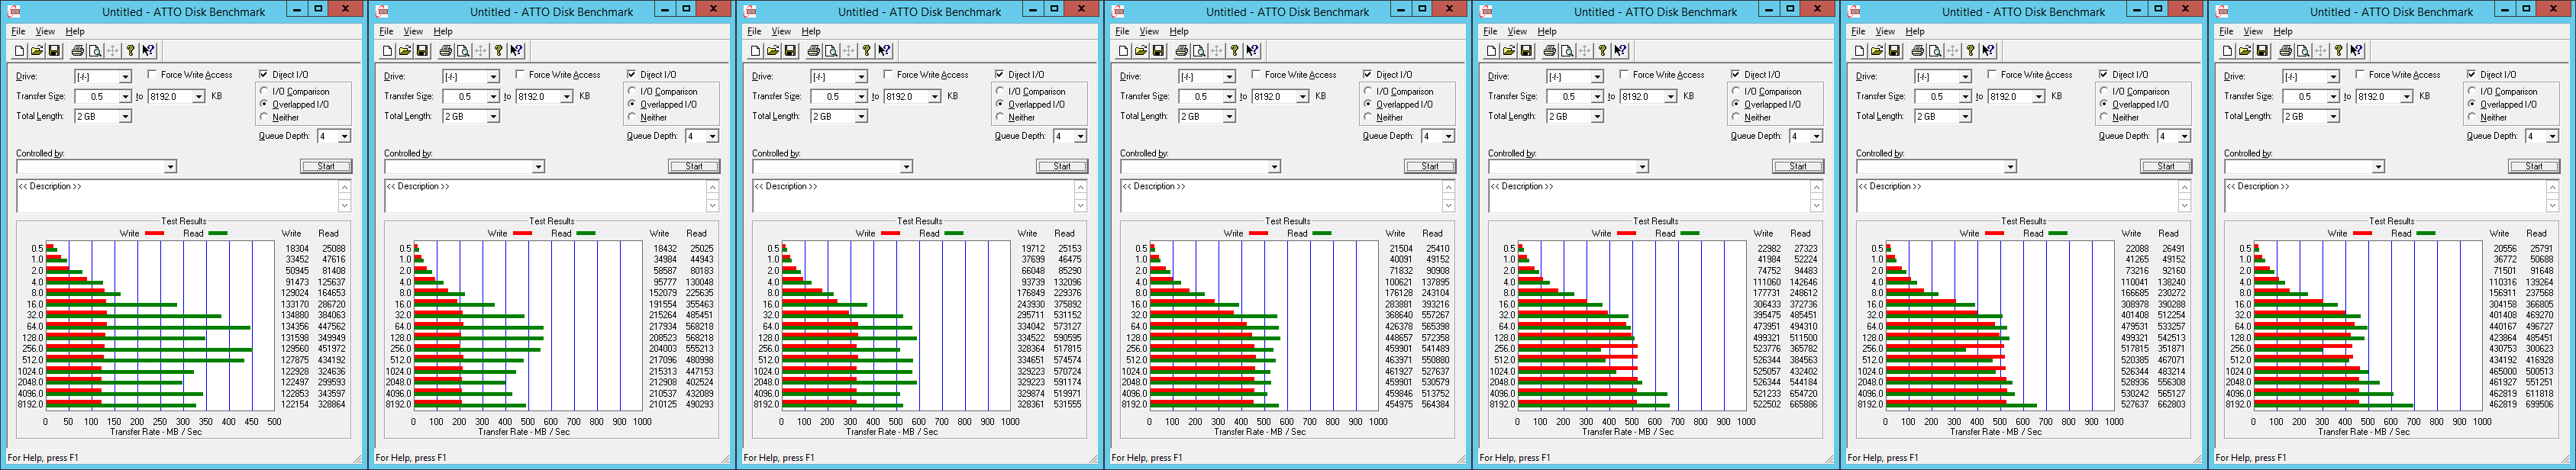Open the View menu in the fifth ATTO window
Image resolution: width=2576 pixels, height=470 pixels.
pyautogui.click(x=1517, y=31)
